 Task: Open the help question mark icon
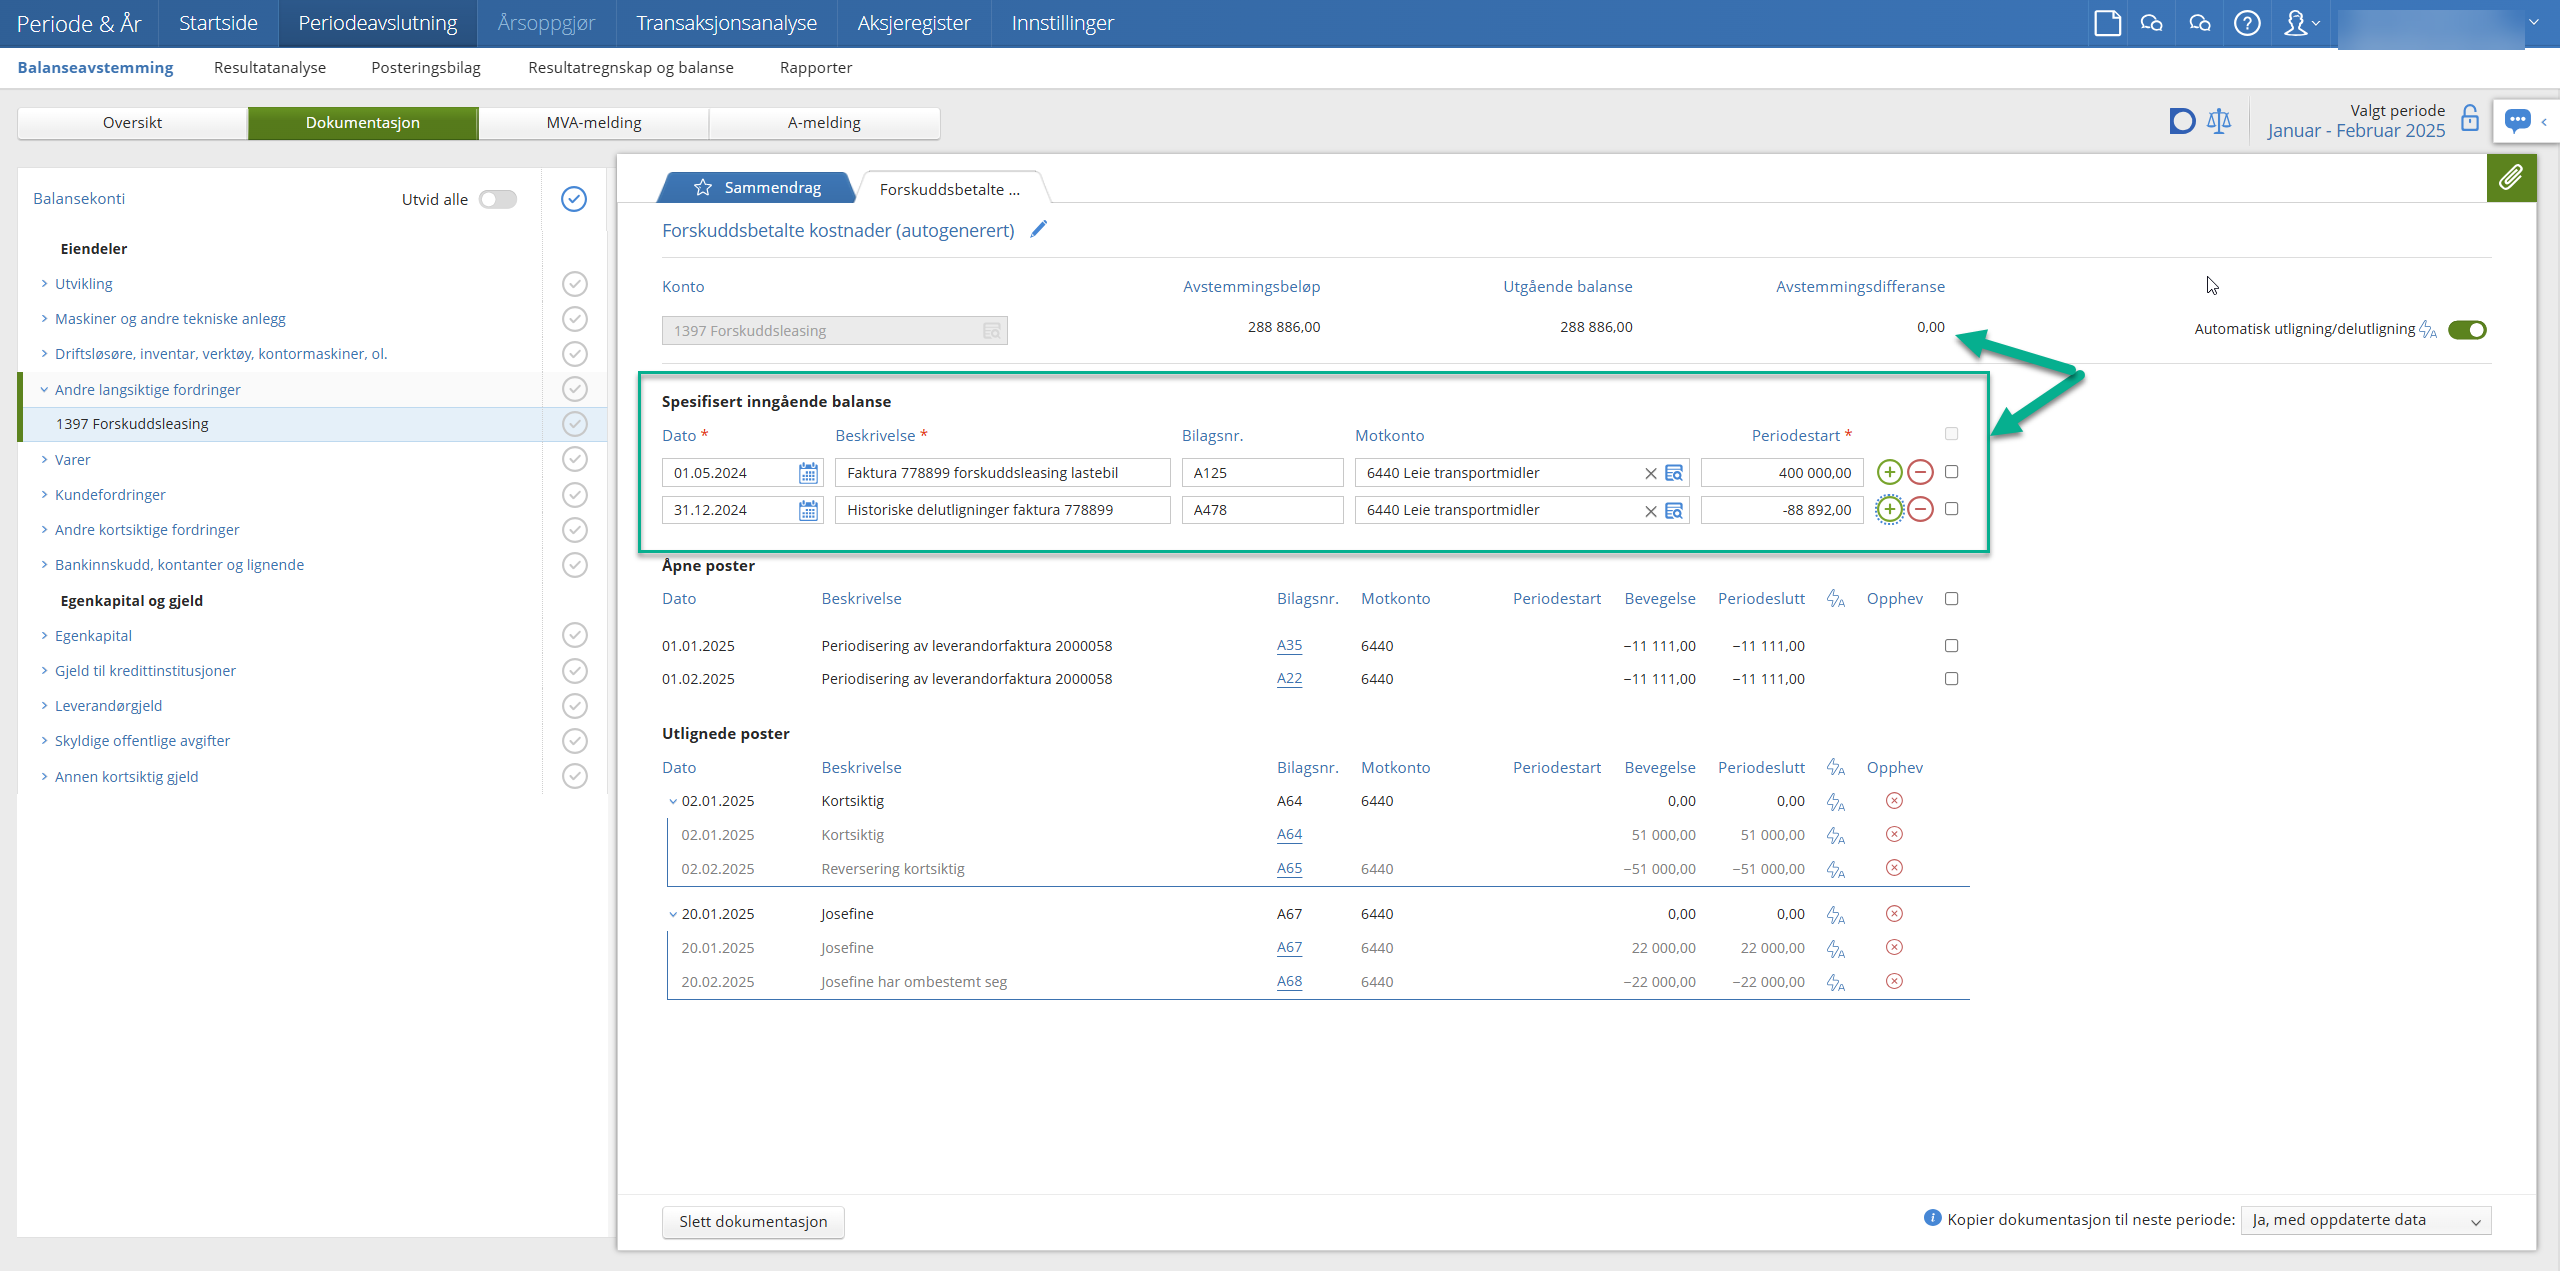pyautogui.click(x=2247, y=23)
